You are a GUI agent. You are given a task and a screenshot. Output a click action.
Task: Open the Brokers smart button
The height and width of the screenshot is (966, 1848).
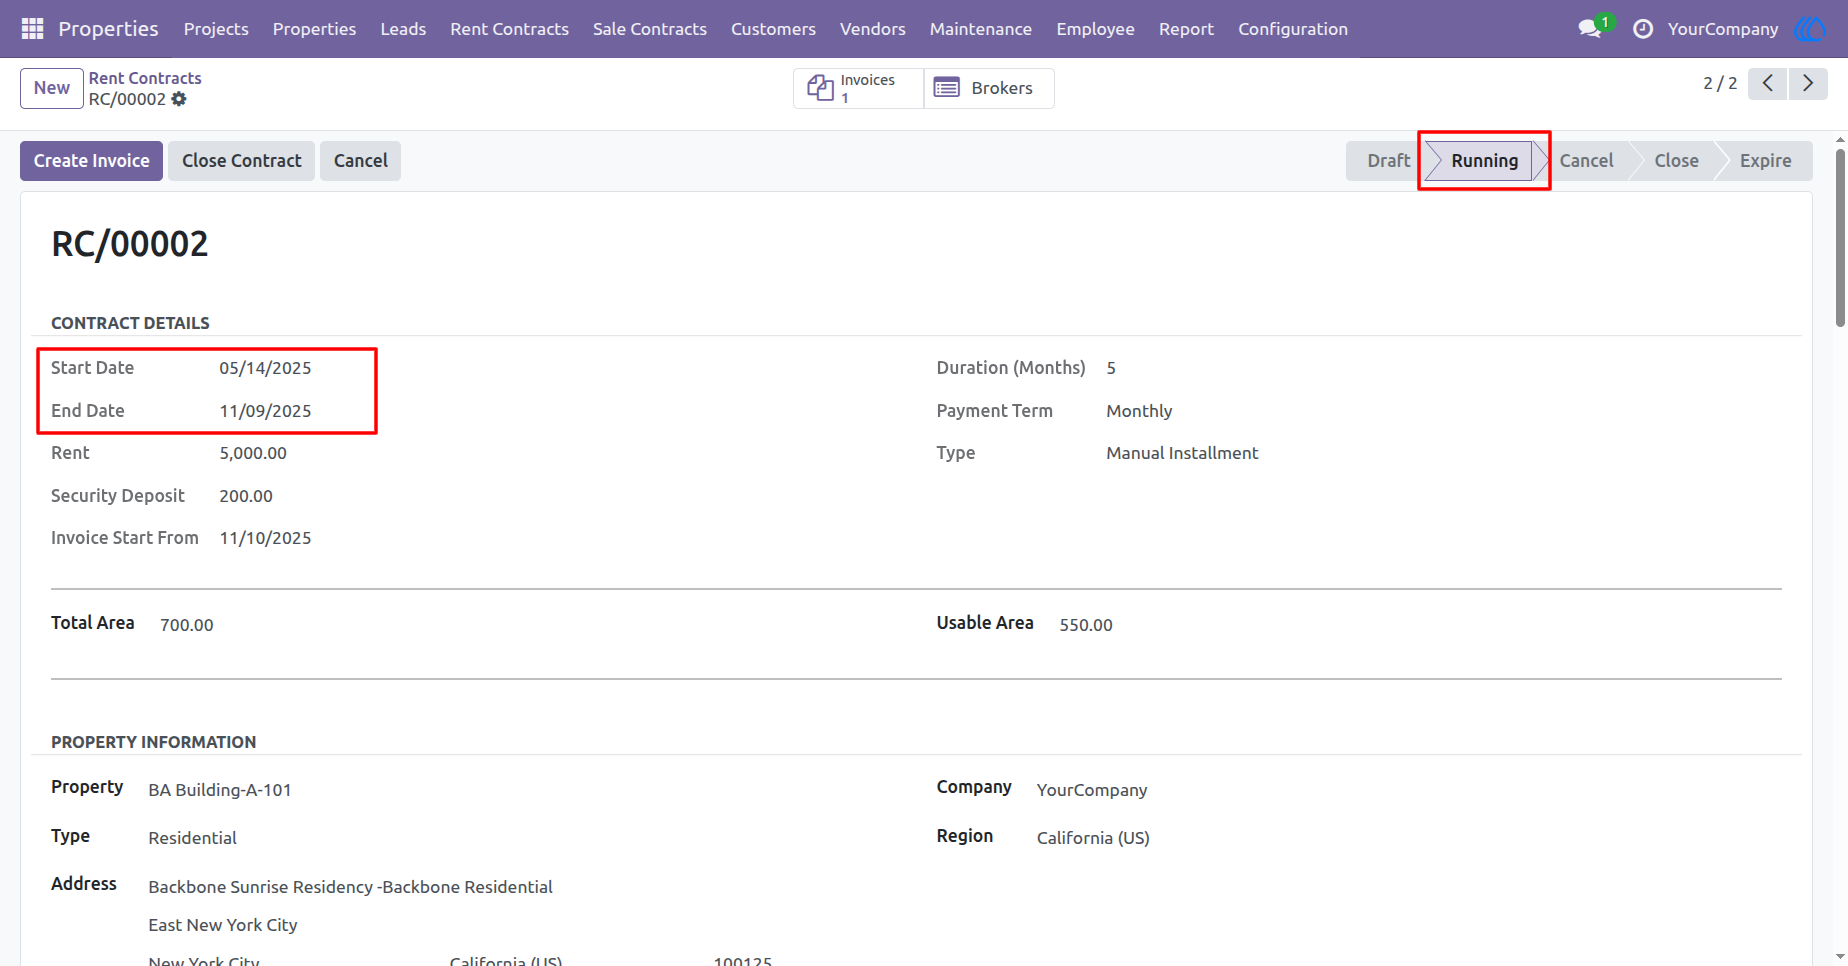pos(989,88)
